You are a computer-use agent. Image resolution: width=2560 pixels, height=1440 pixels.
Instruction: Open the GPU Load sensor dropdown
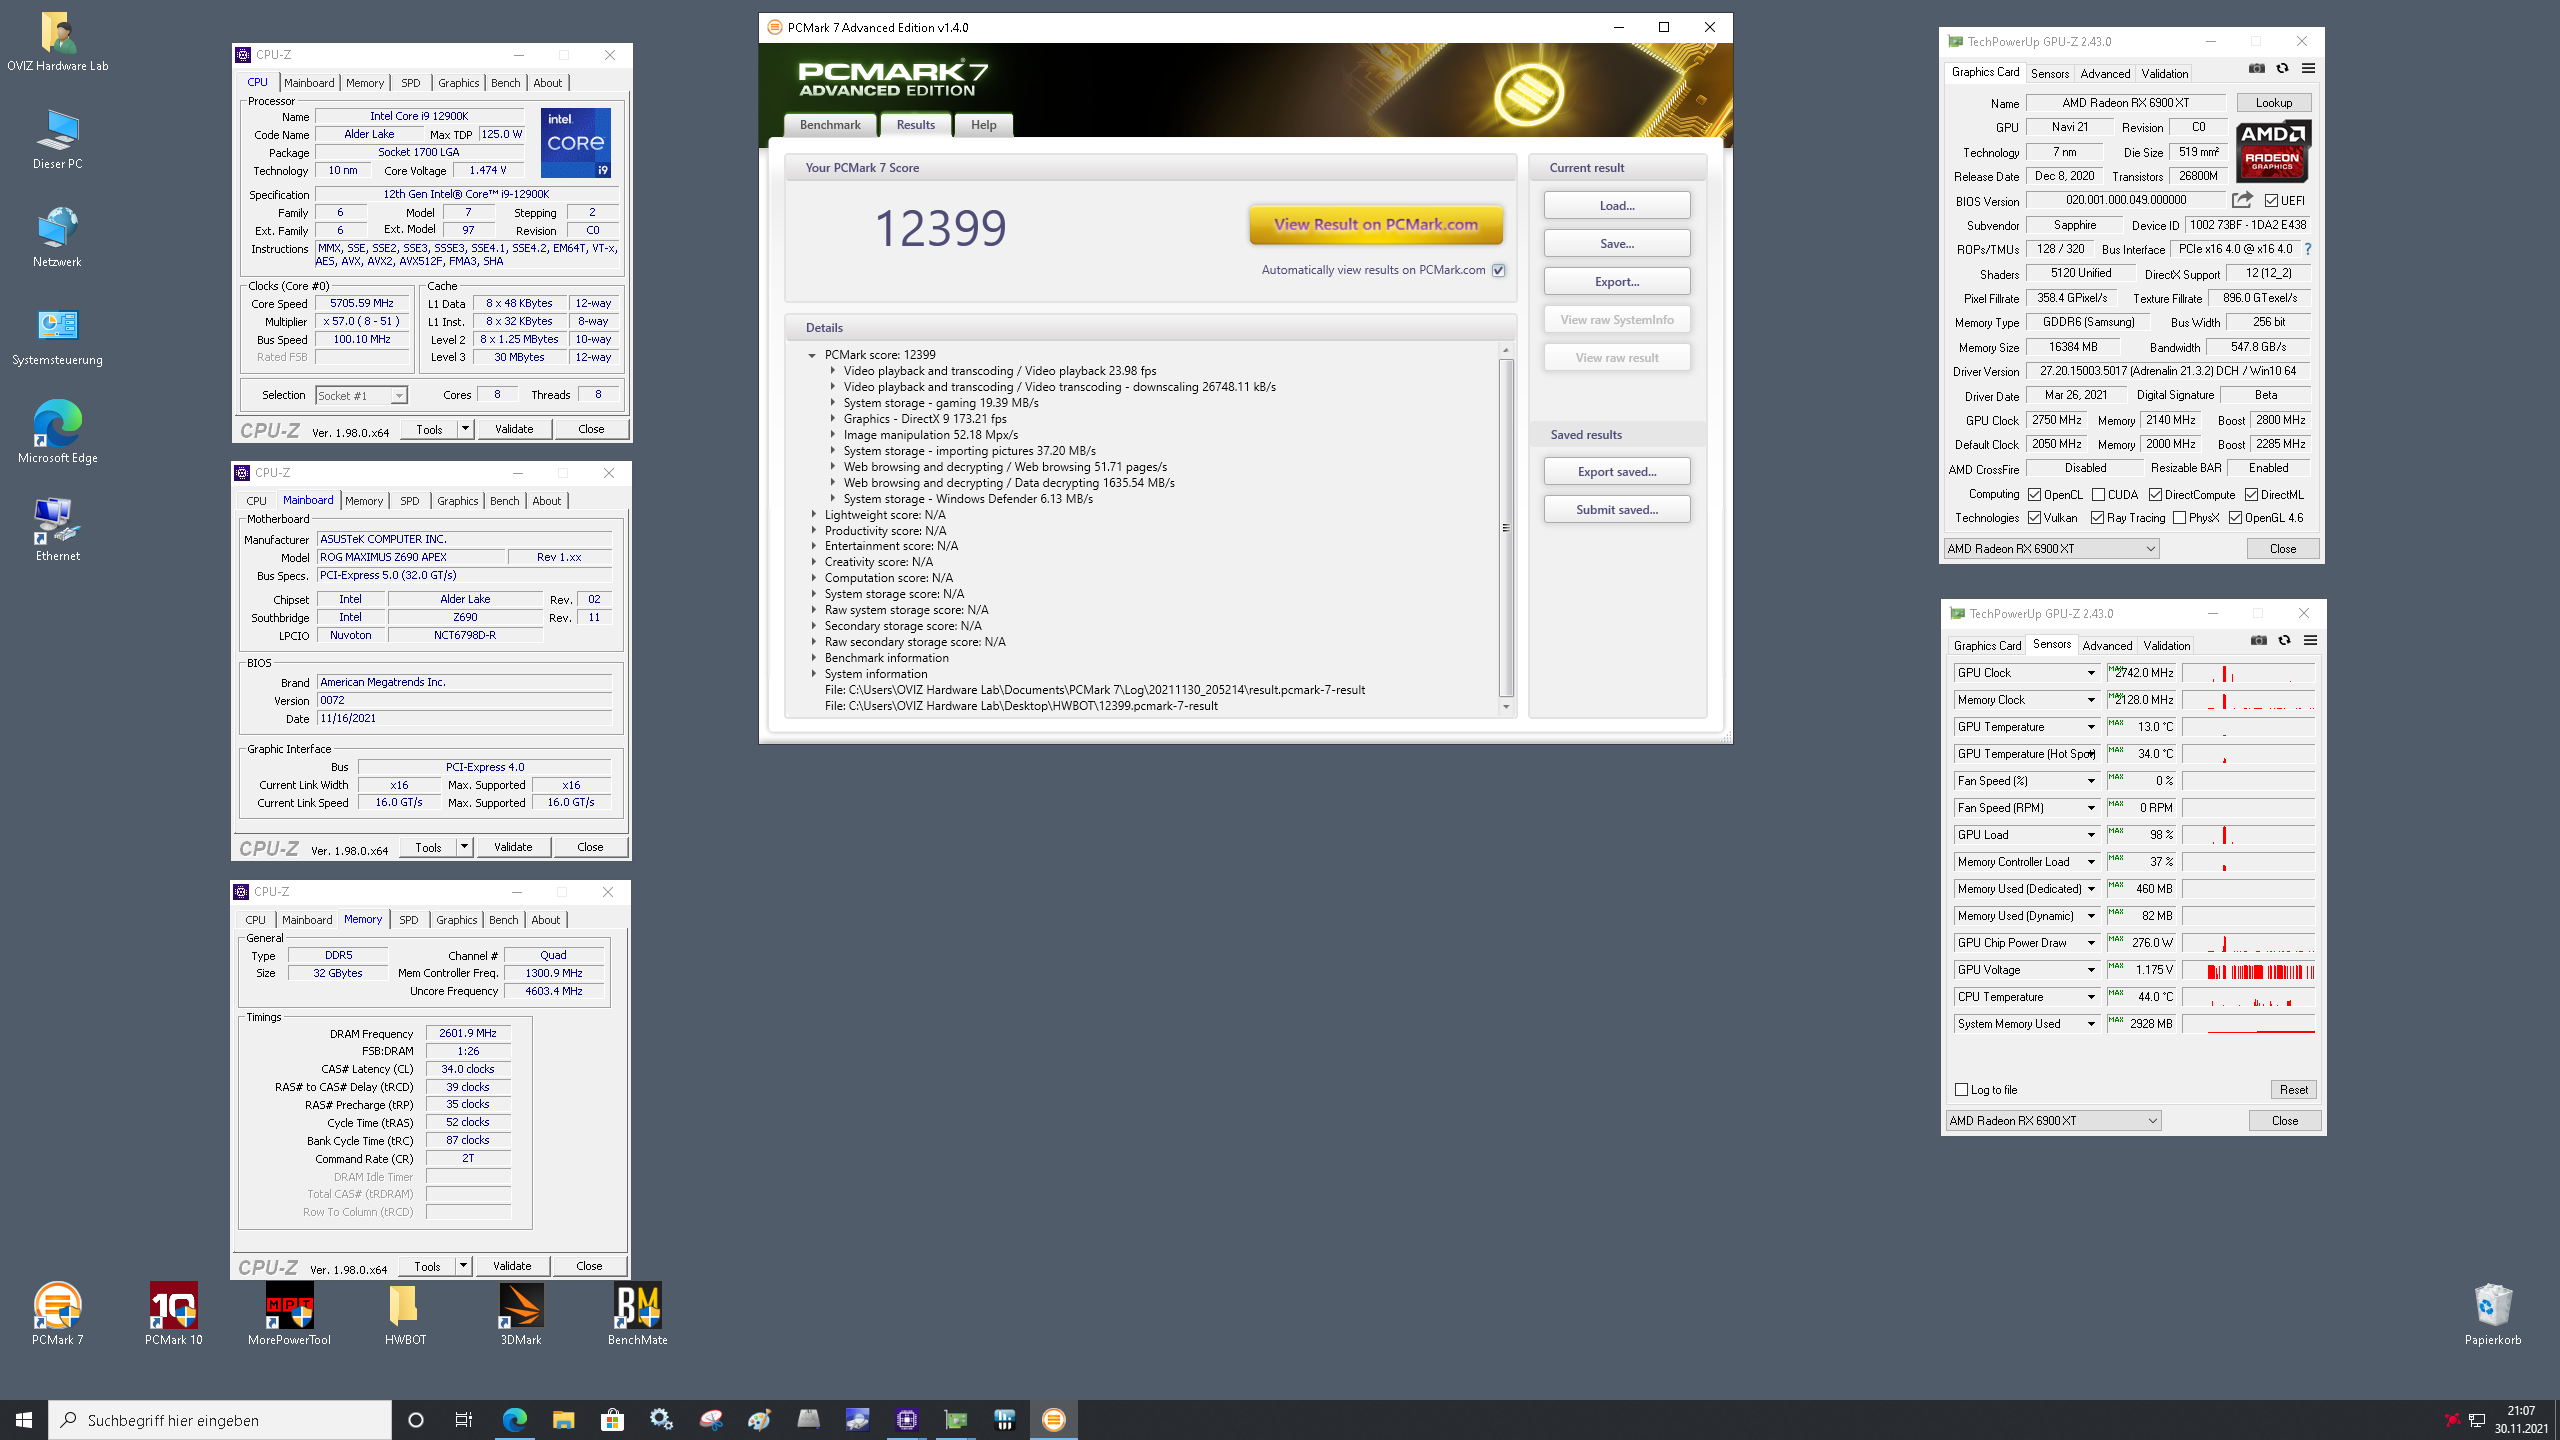[x=2090, y=835]
